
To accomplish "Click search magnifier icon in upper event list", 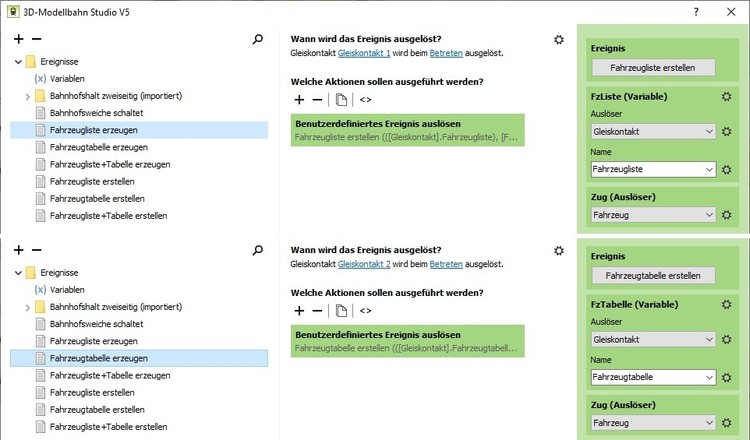I will pos(258,40).
